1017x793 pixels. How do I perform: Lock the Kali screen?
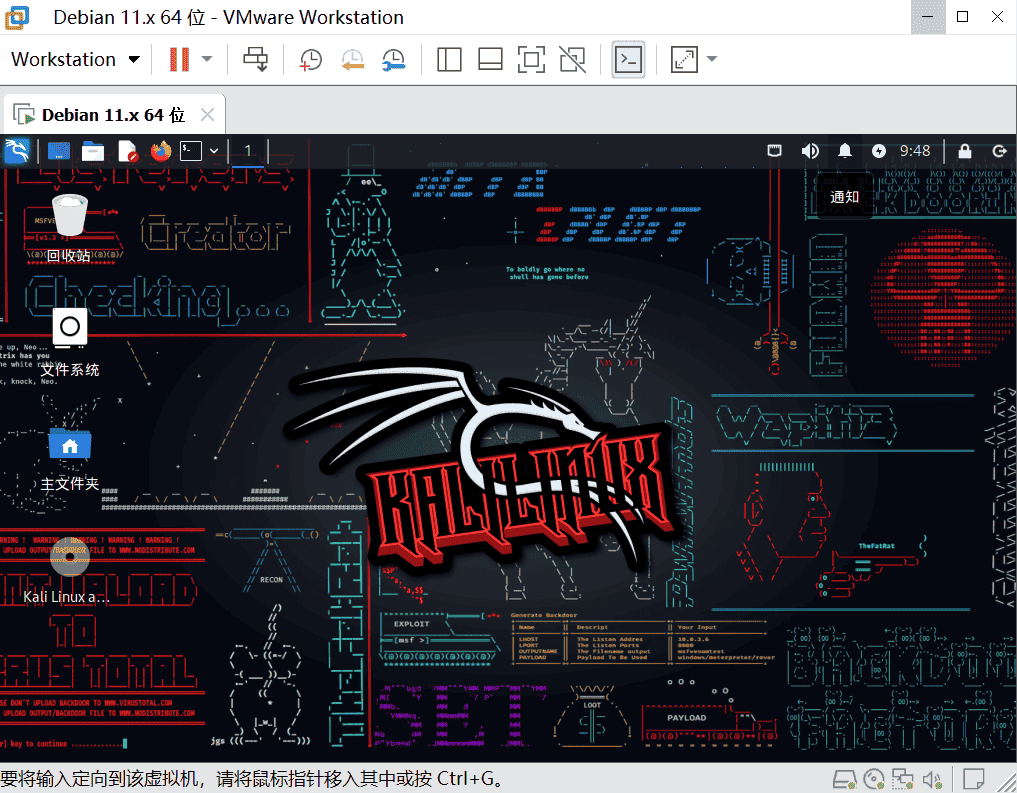click(x=965, y=151)
